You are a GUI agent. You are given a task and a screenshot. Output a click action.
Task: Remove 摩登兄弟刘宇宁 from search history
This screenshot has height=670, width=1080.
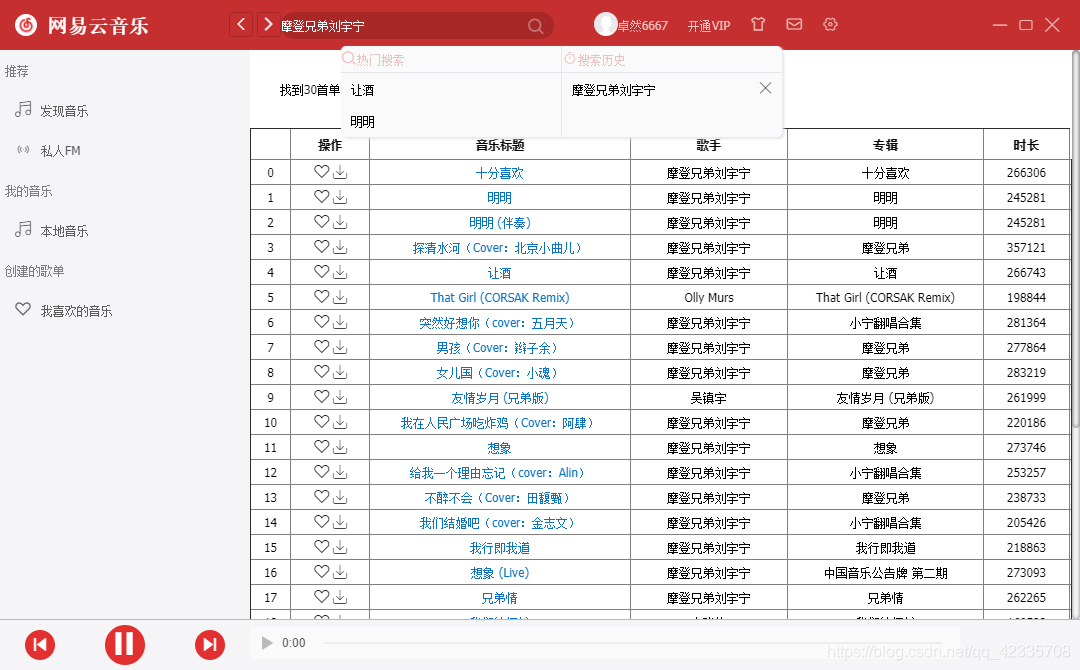pyautogui.click(x=765, y=88)
